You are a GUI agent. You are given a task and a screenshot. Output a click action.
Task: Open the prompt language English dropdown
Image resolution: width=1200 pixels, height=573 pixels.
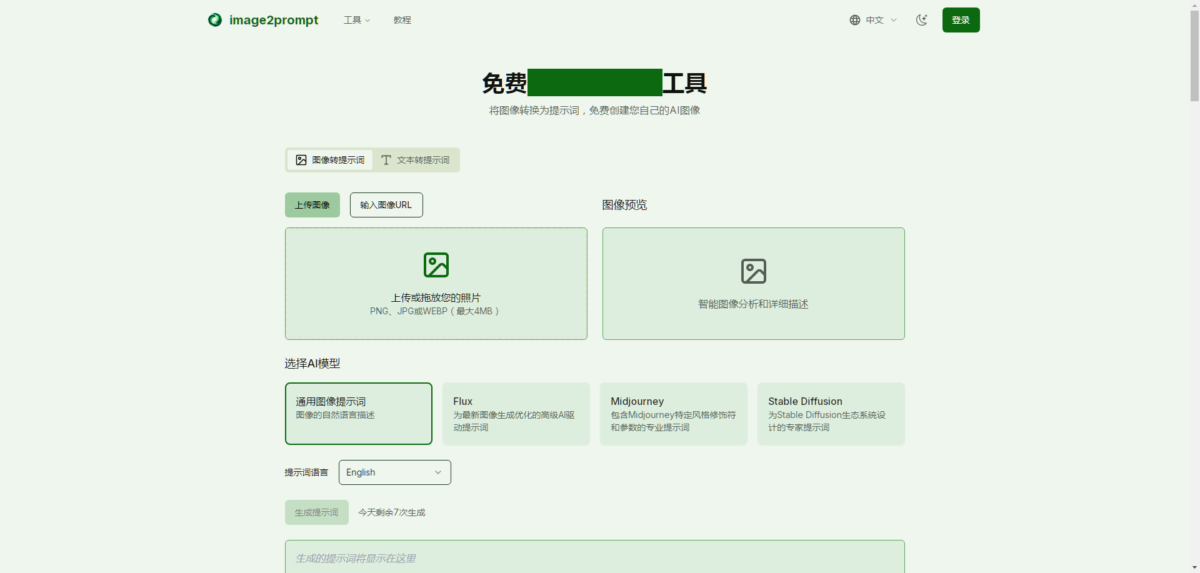tap(394, 472)
